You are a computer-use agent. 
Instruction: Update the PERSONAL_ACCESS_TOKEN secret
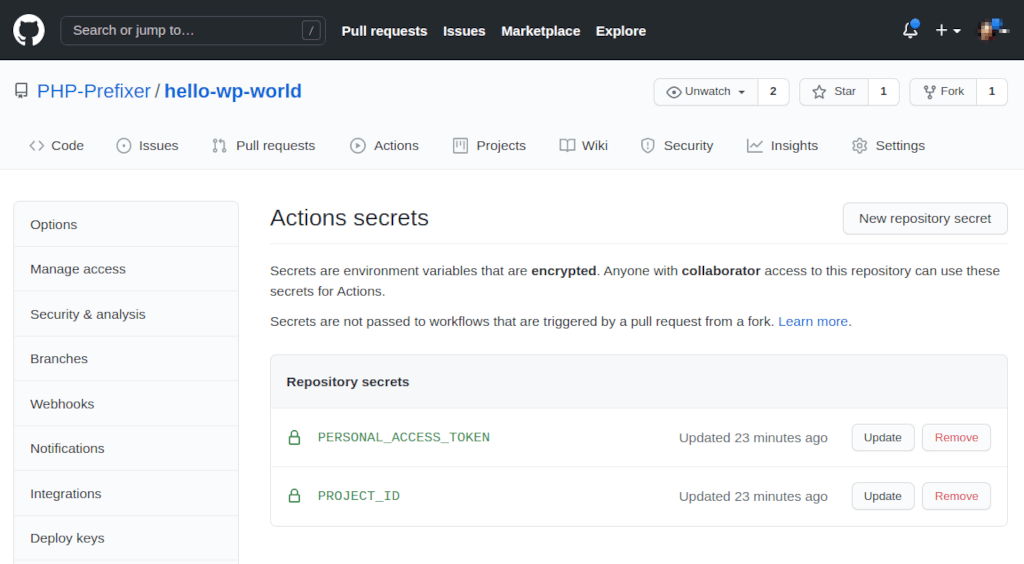(882, 438)
